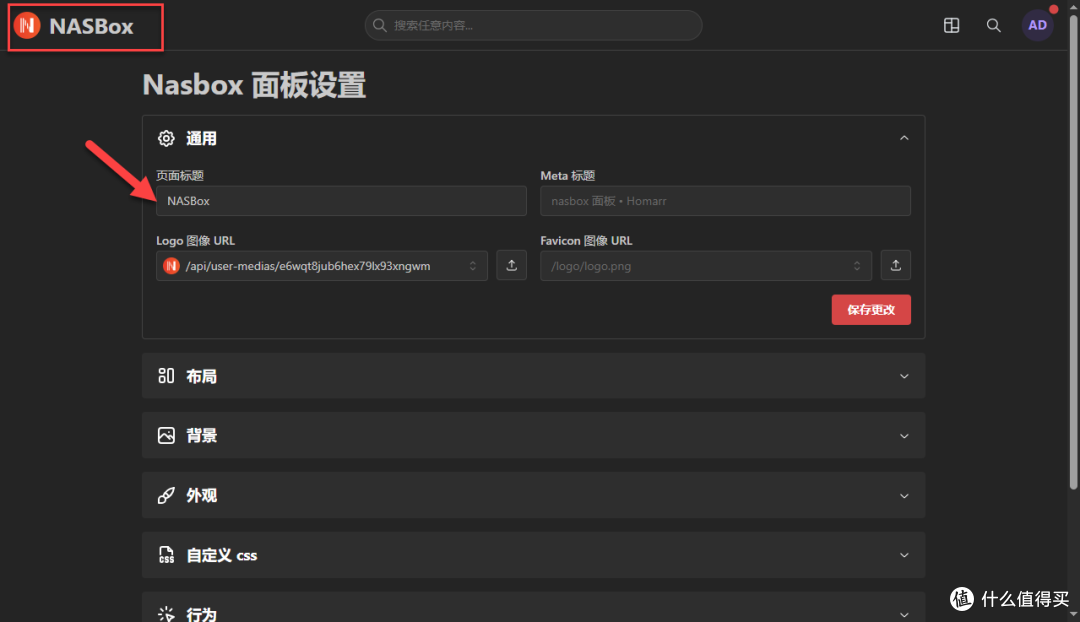The image size is (1080, 622).
Task: Click the 自定义 css file icon
Action: coord(166,554)
